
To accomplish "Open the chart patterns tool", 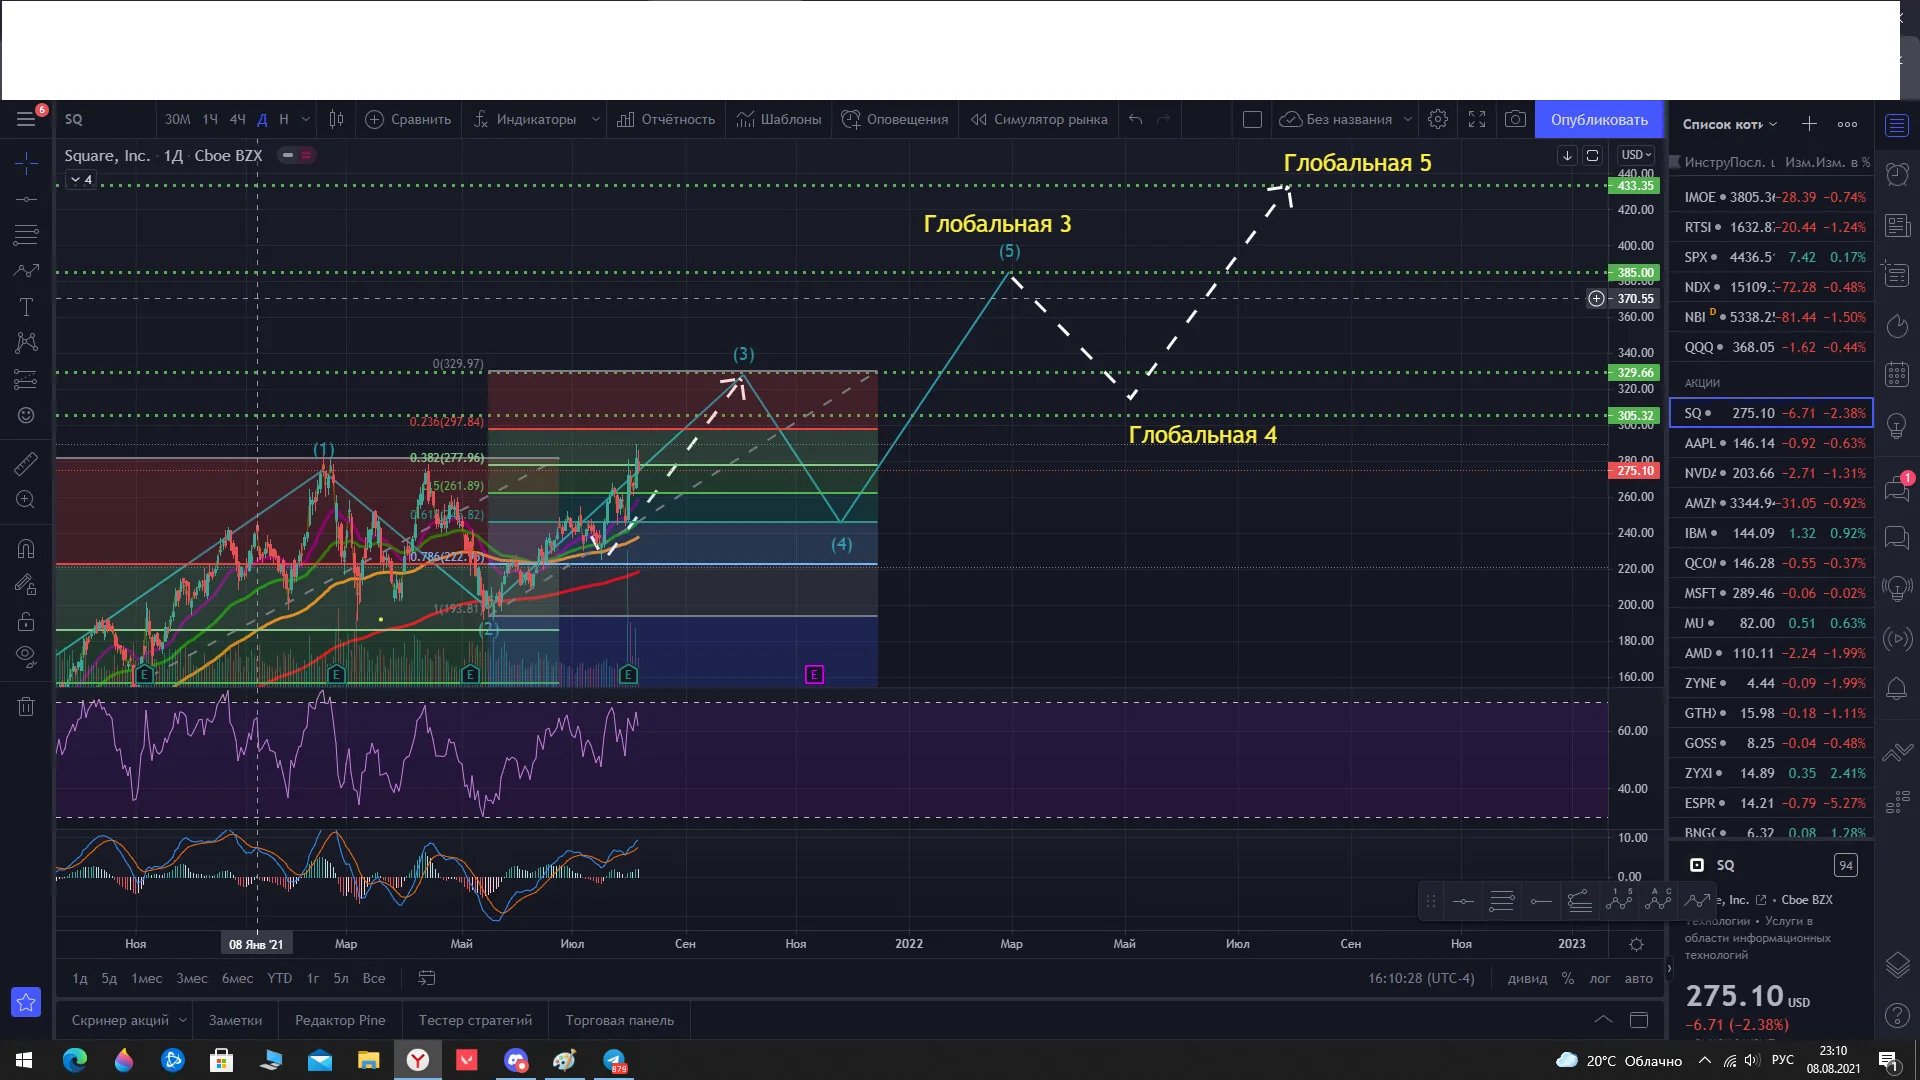I will coord(26,343).
